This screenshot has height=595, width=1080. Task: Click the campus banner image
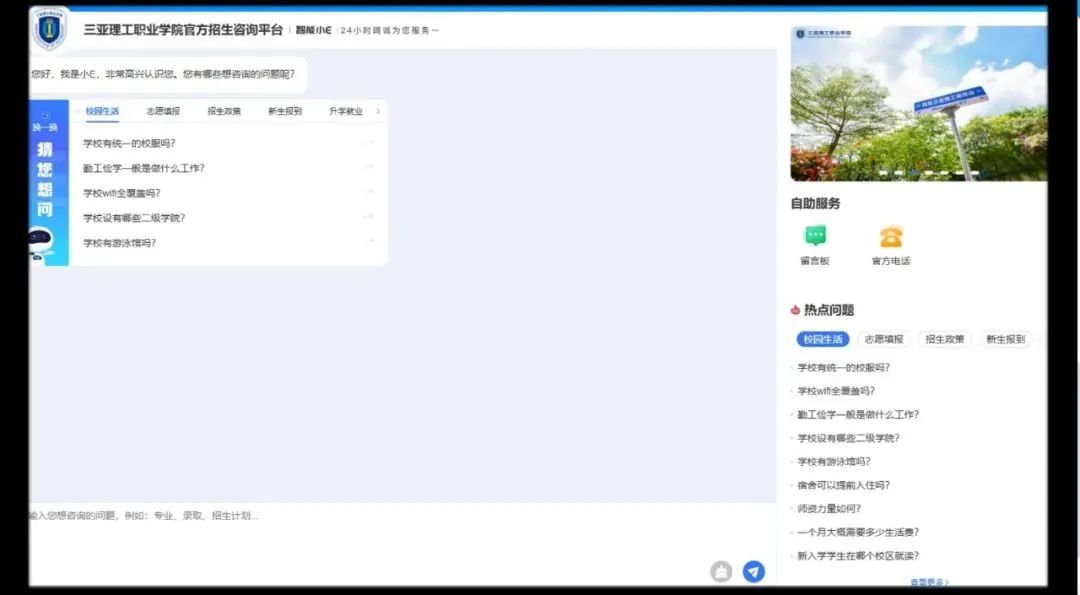919,104
